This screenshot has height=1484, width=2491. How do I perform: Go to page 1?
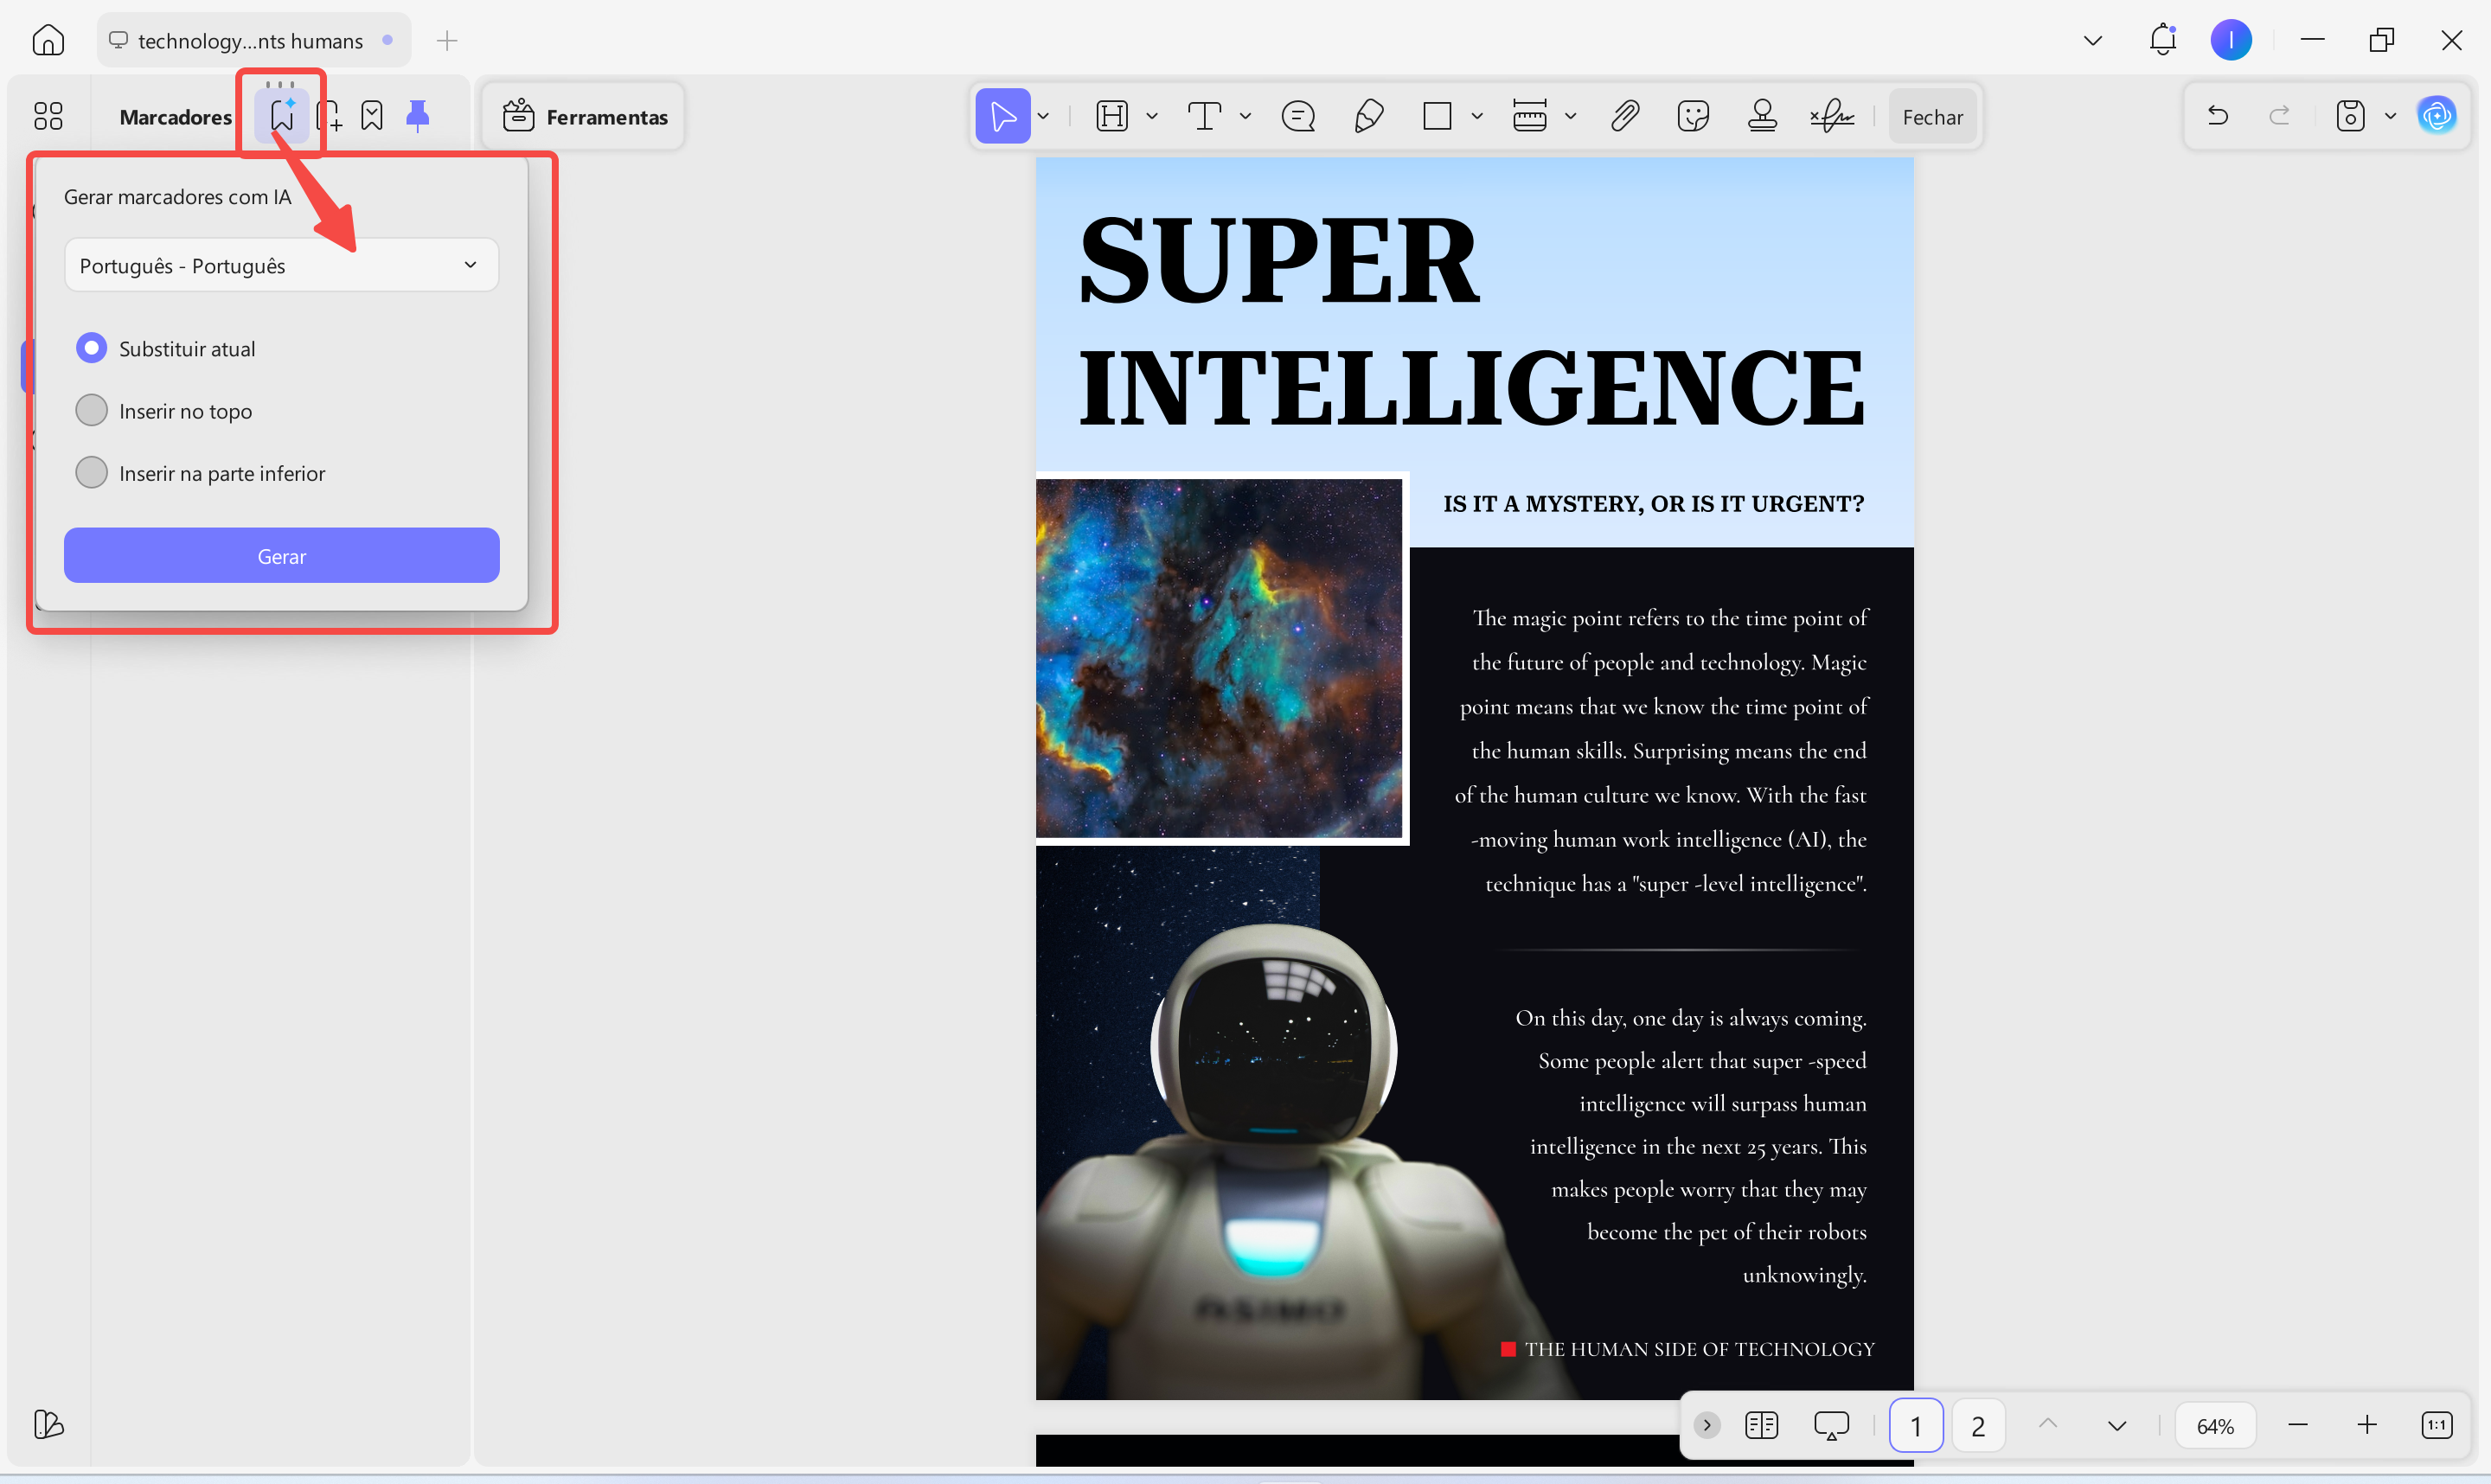1915,1425
